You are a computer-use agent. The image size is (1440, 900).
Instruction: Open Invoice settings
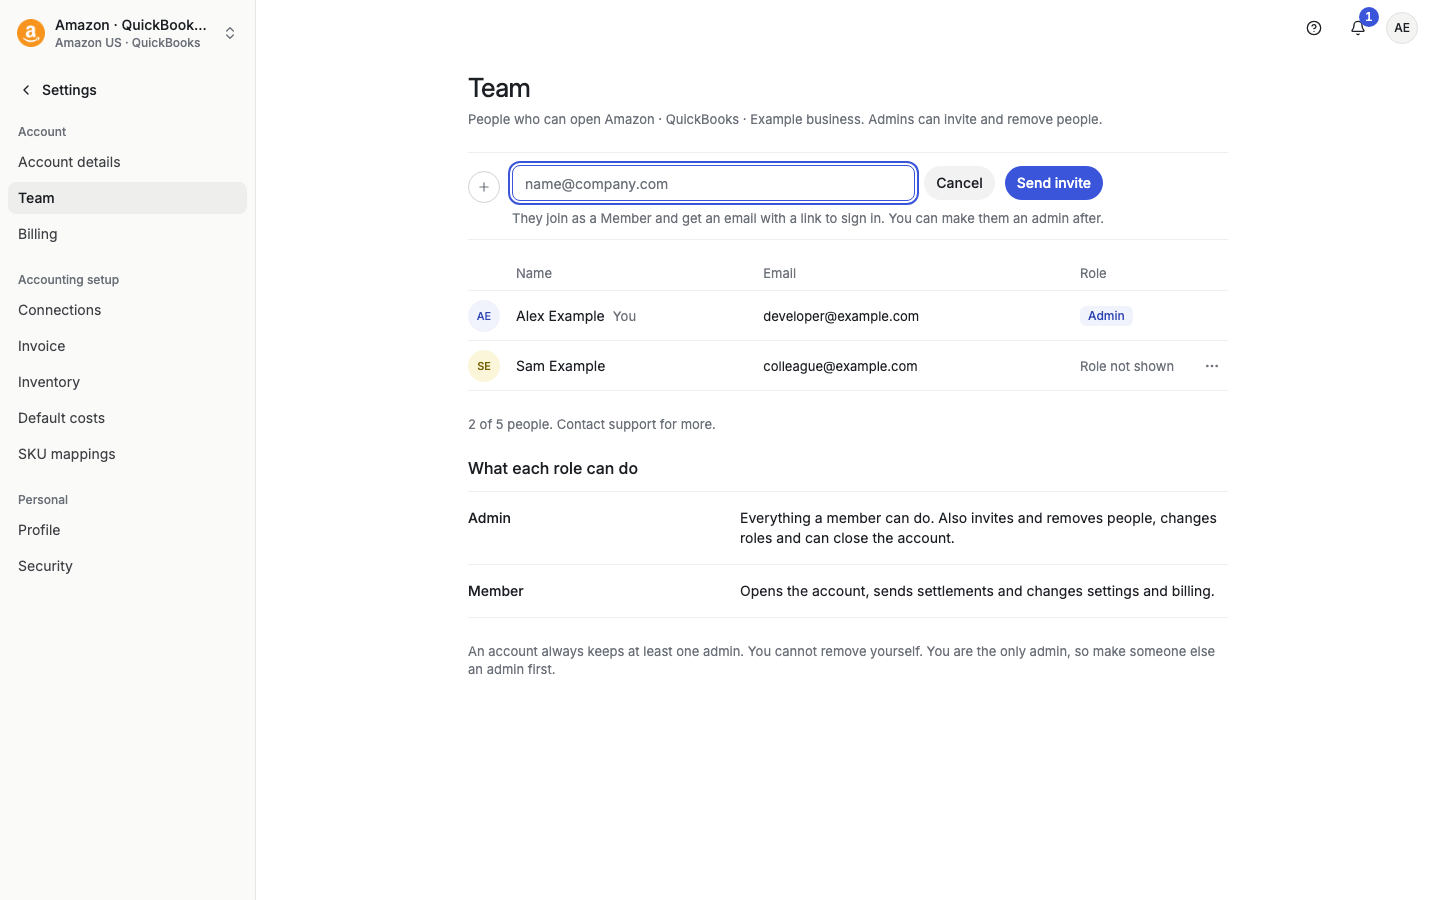(x=127, y=346)
